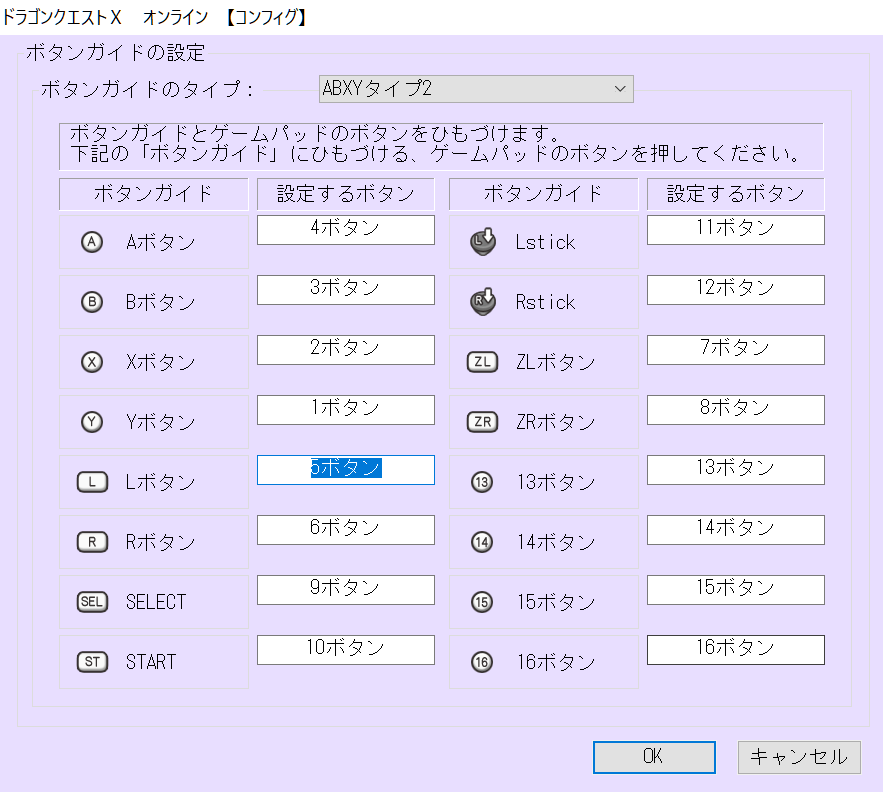This screenshot has width=883, height=792.
Task: Click the X button guide icon
Action: pos(92,362)
